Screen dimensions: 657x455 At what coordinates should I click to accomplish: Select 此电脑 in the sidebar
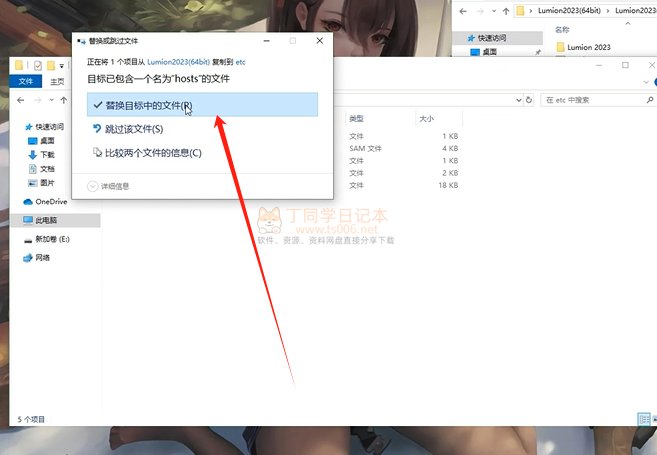pos(55,220)
